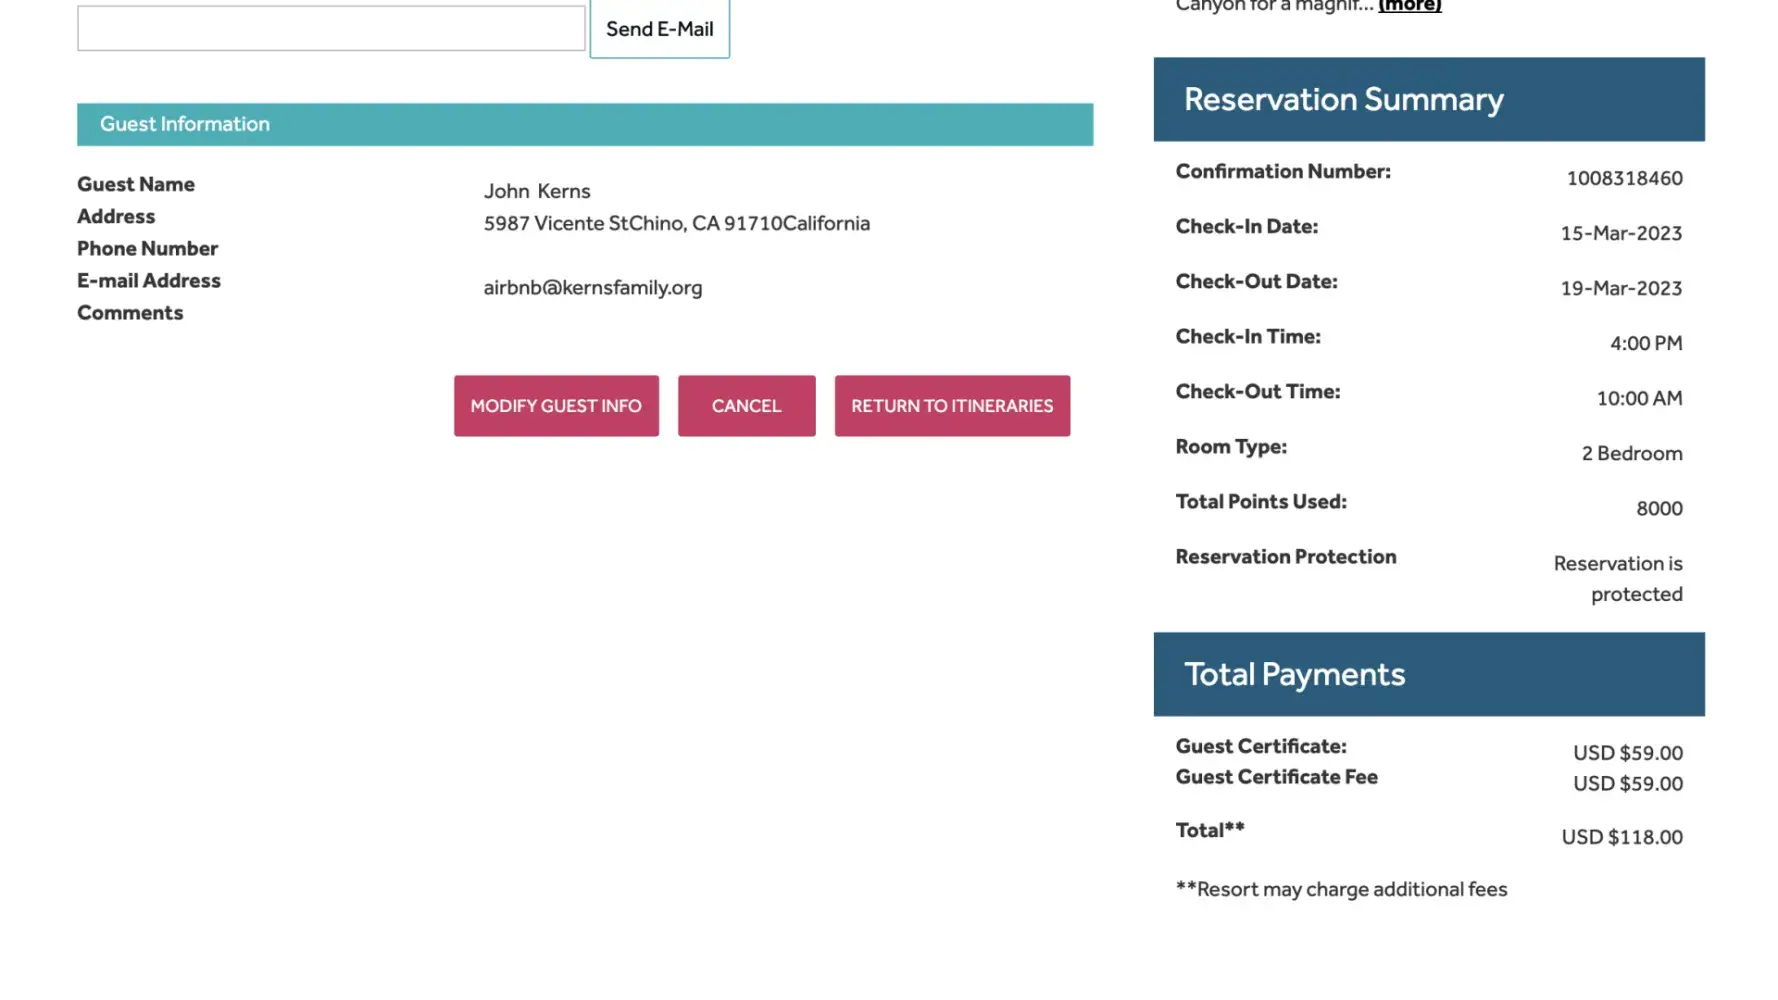
Task: Click the total amount USD $118.00
Action: pos(1621,837)
